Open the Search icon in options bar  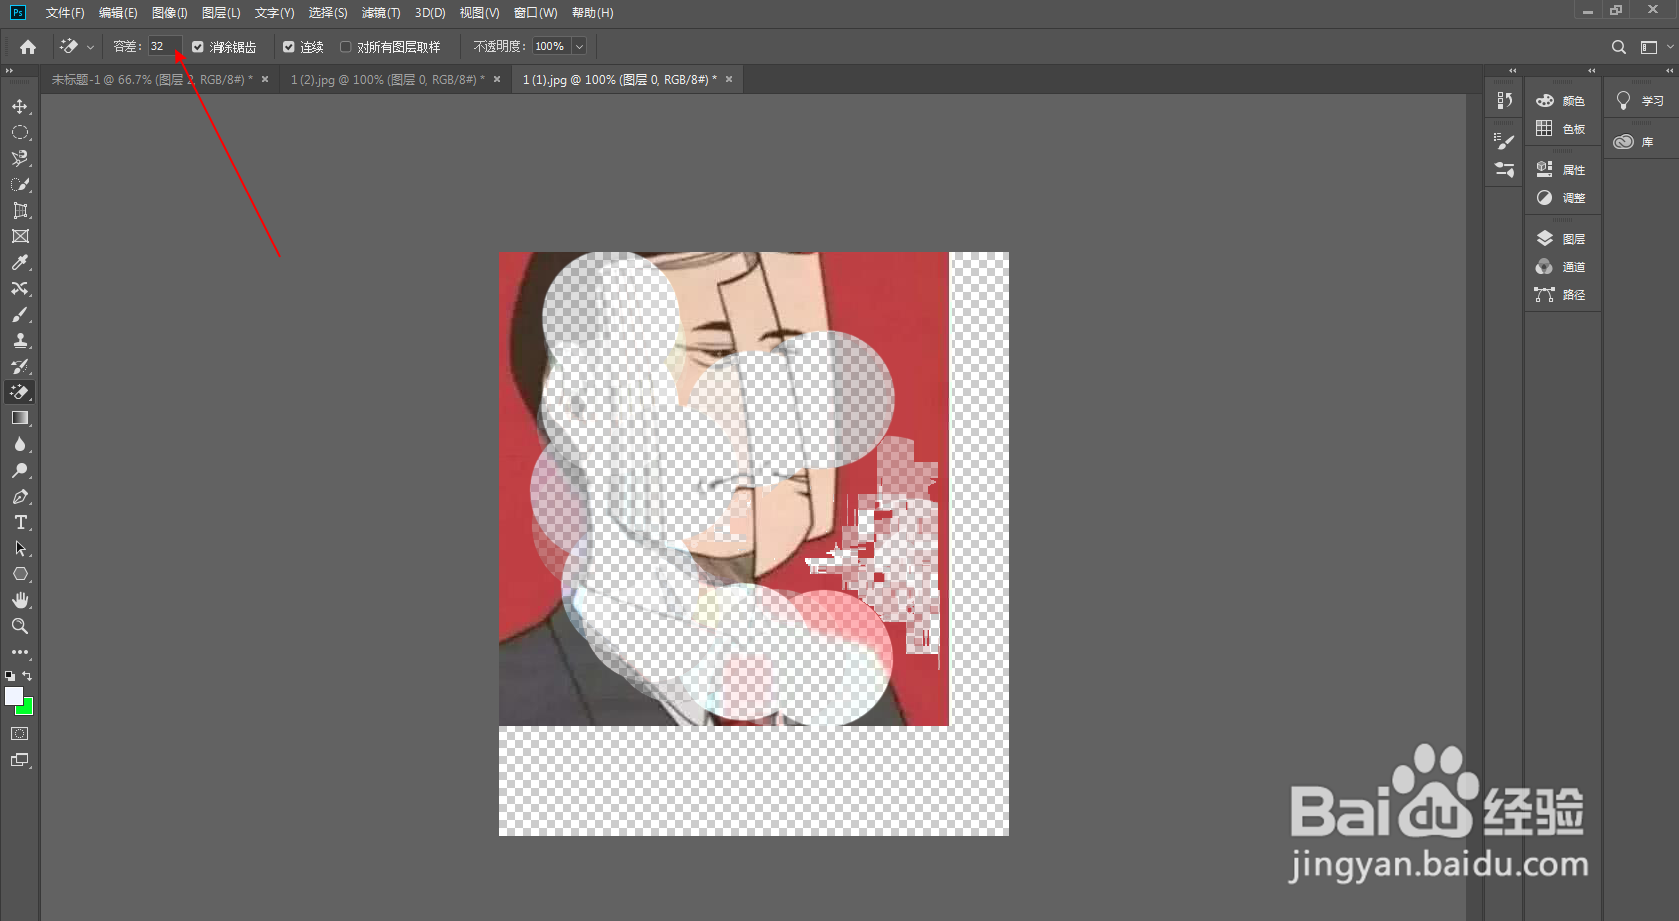(1618, 47)
